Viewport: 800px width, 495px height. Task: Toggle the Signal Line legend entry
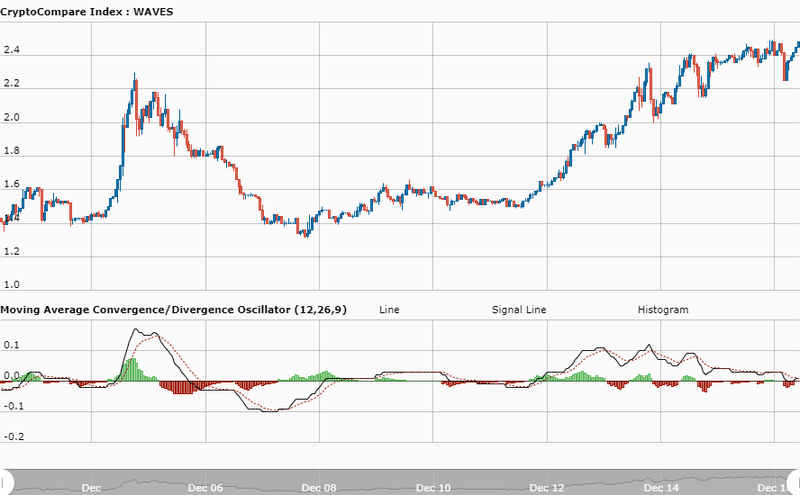click(x=520, y=310)
